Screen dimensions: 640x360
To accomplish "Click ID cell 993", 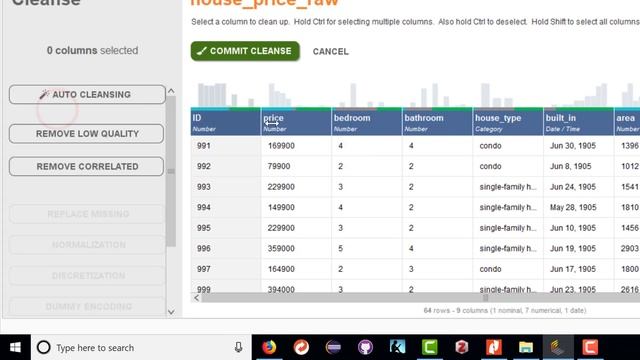I will (226, 187).
